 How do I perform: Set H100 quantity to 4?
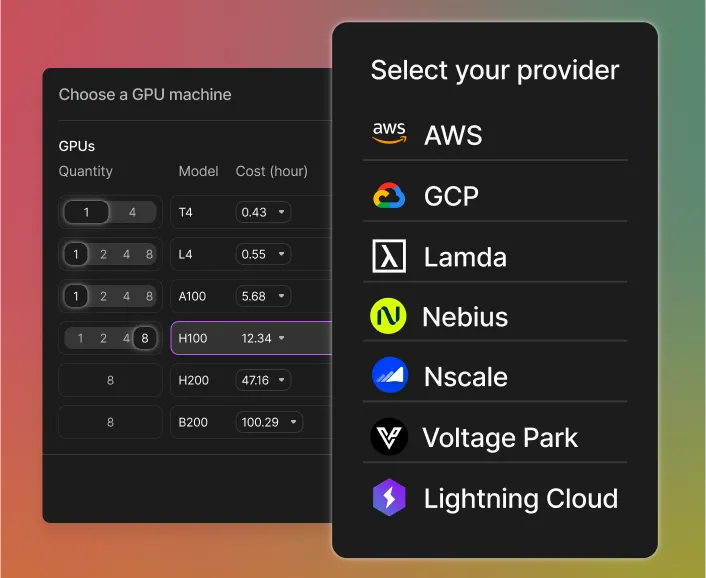pos(126,338)
